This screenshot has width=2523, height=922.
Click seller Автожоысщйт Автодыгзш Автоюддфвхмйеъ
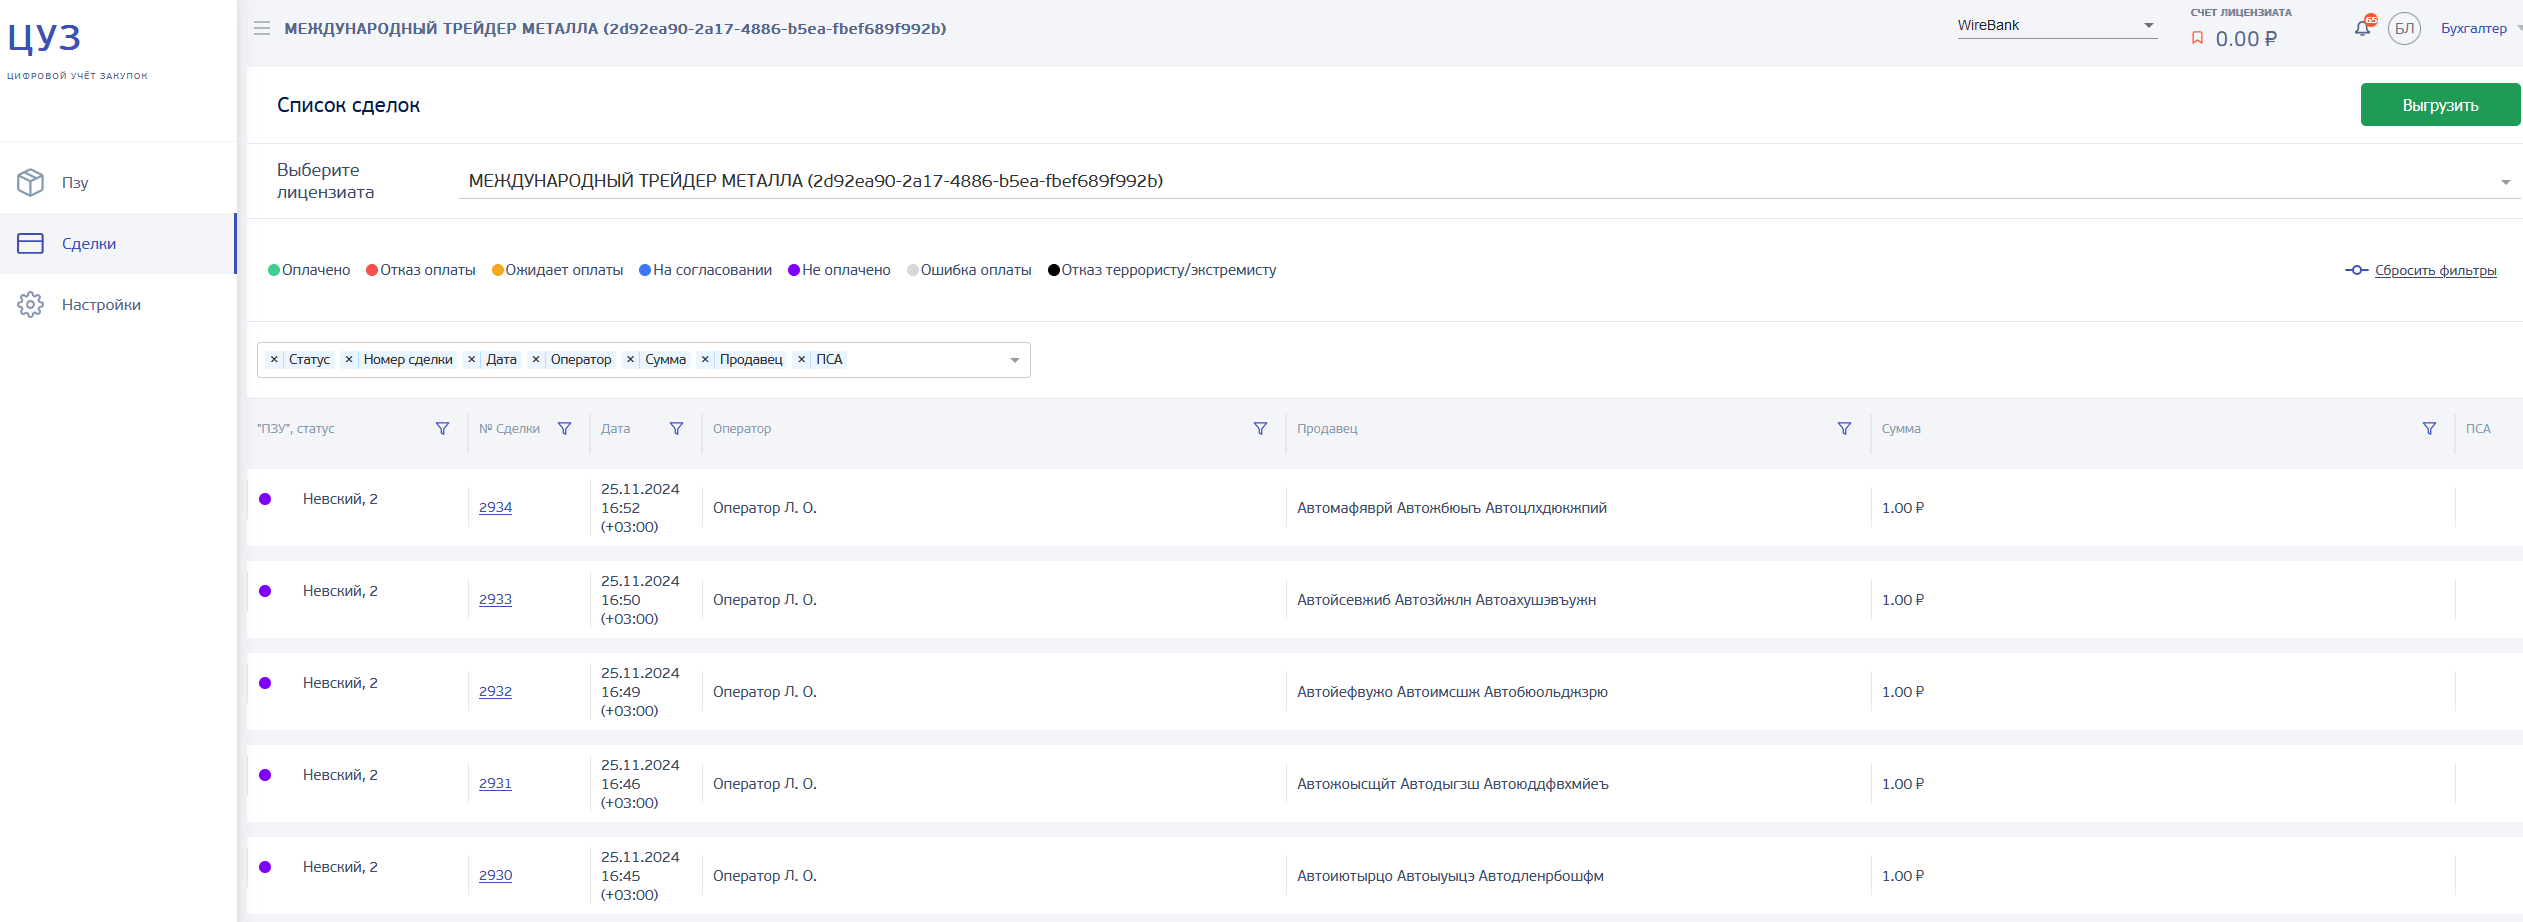pyautogui.click(x=1453, y=783)
